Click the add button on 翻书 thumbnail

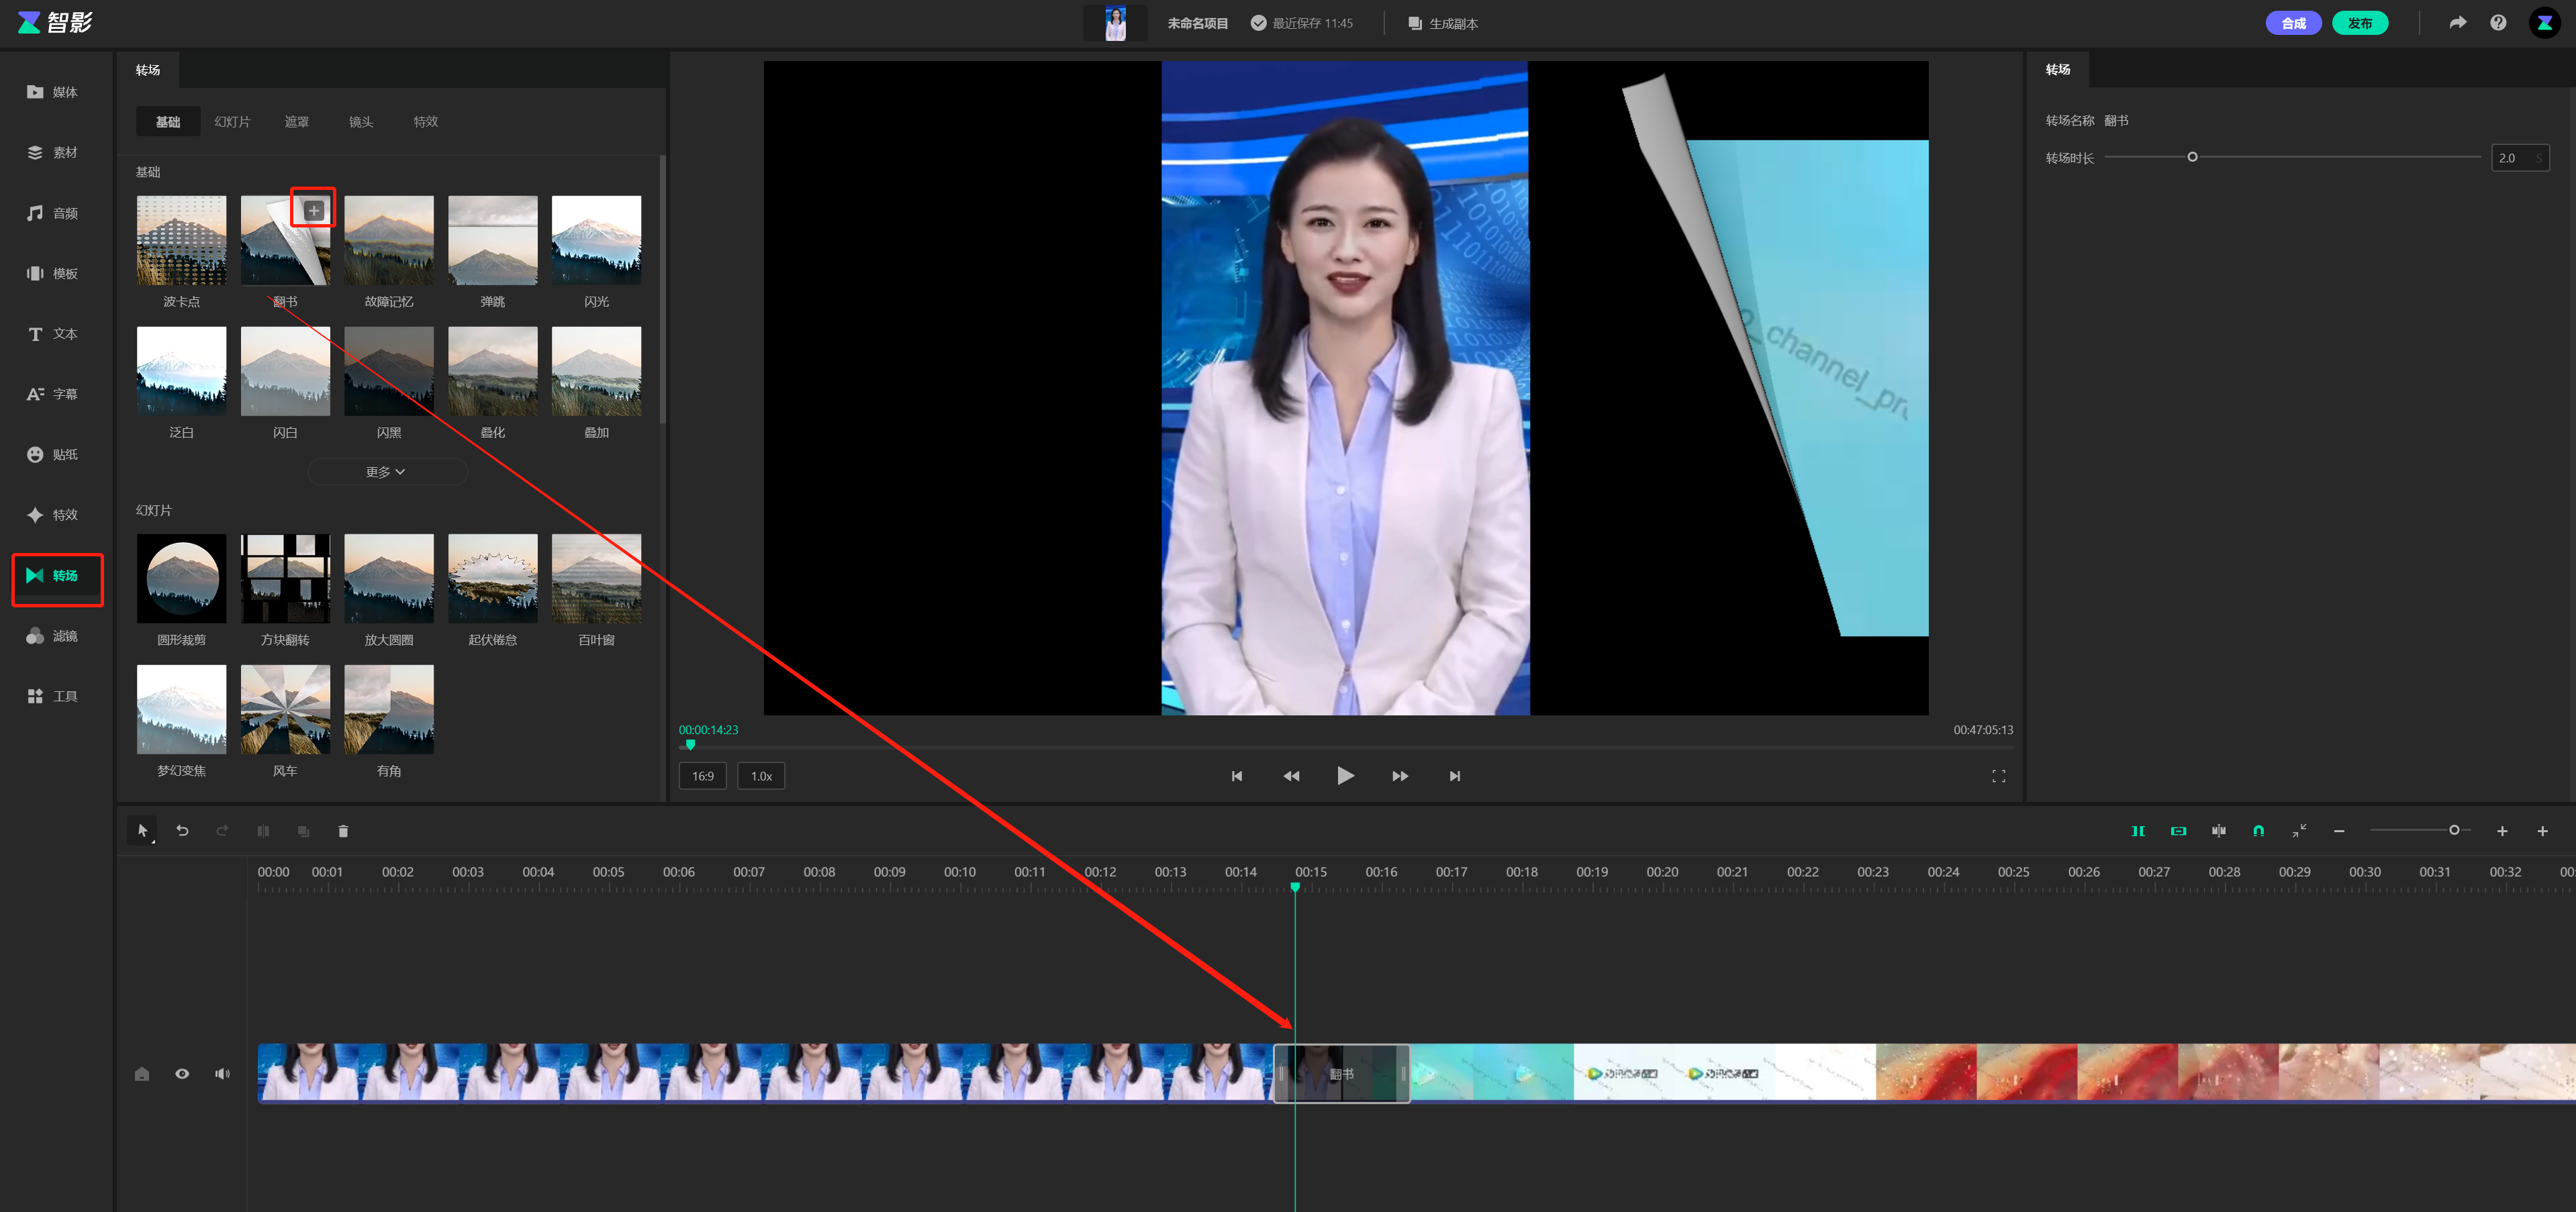tap(313, 210)
